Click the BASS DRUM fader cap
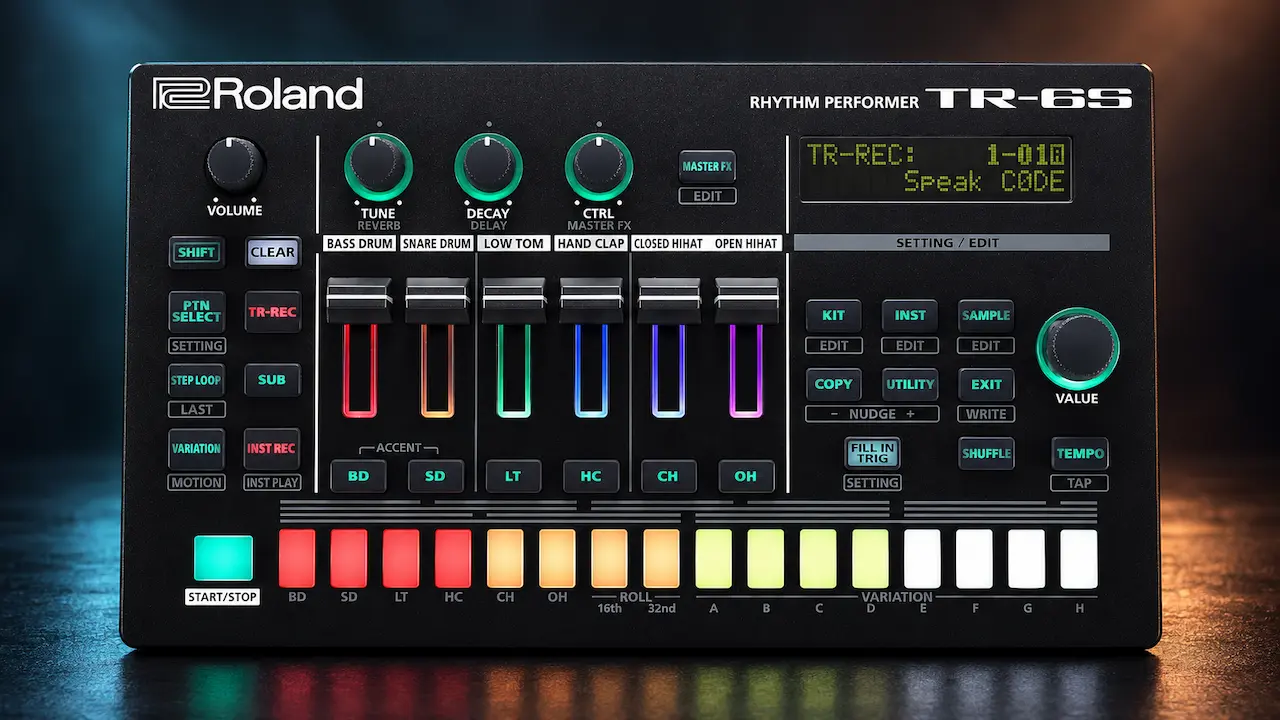1280x720 pixels. pos(359,300)
